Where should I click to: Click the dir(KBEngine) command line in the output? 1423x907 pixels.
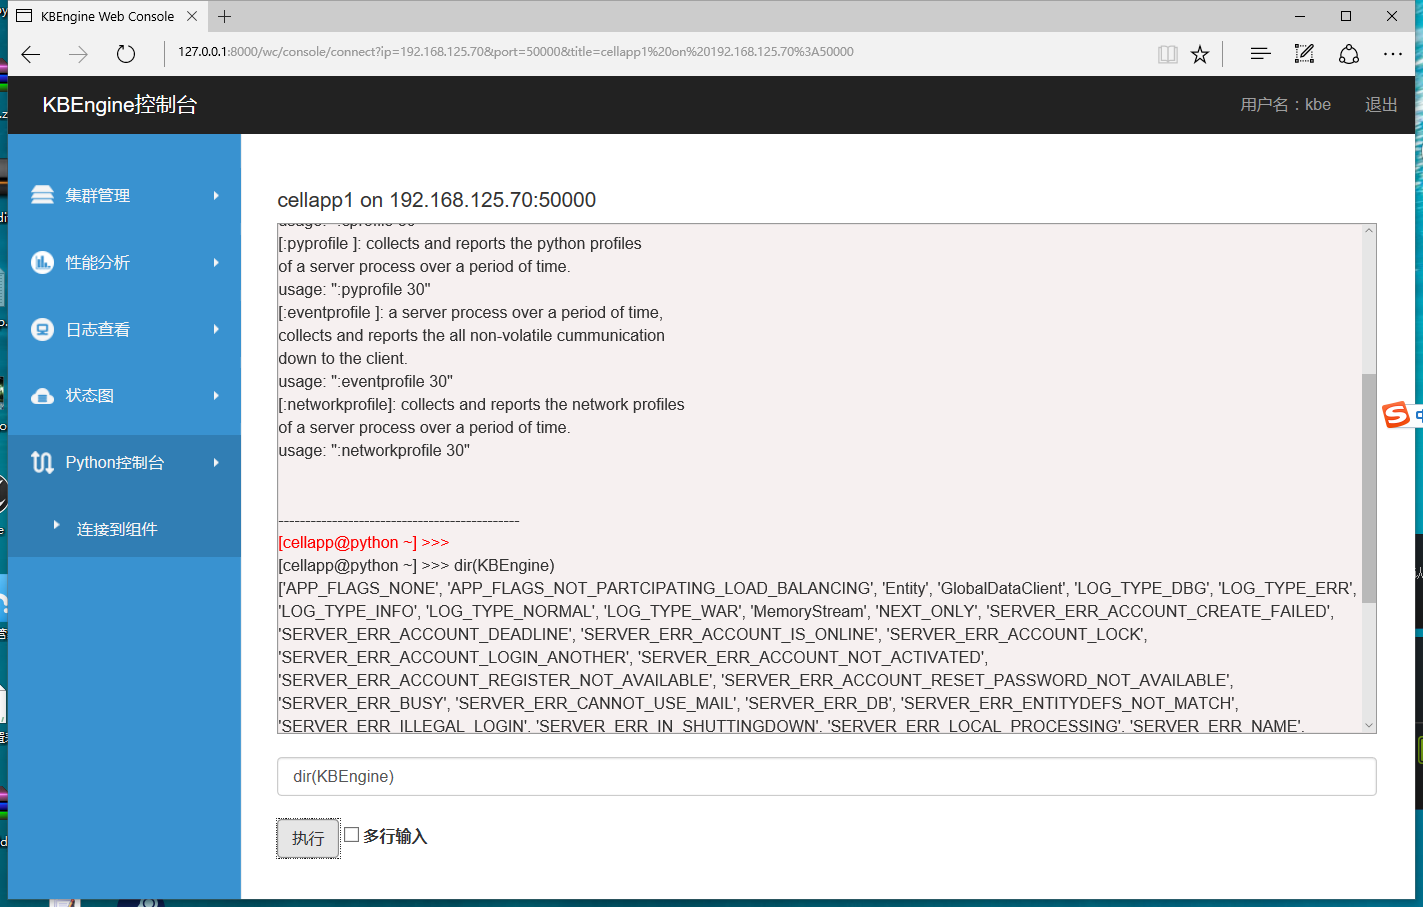click(416, 565)
